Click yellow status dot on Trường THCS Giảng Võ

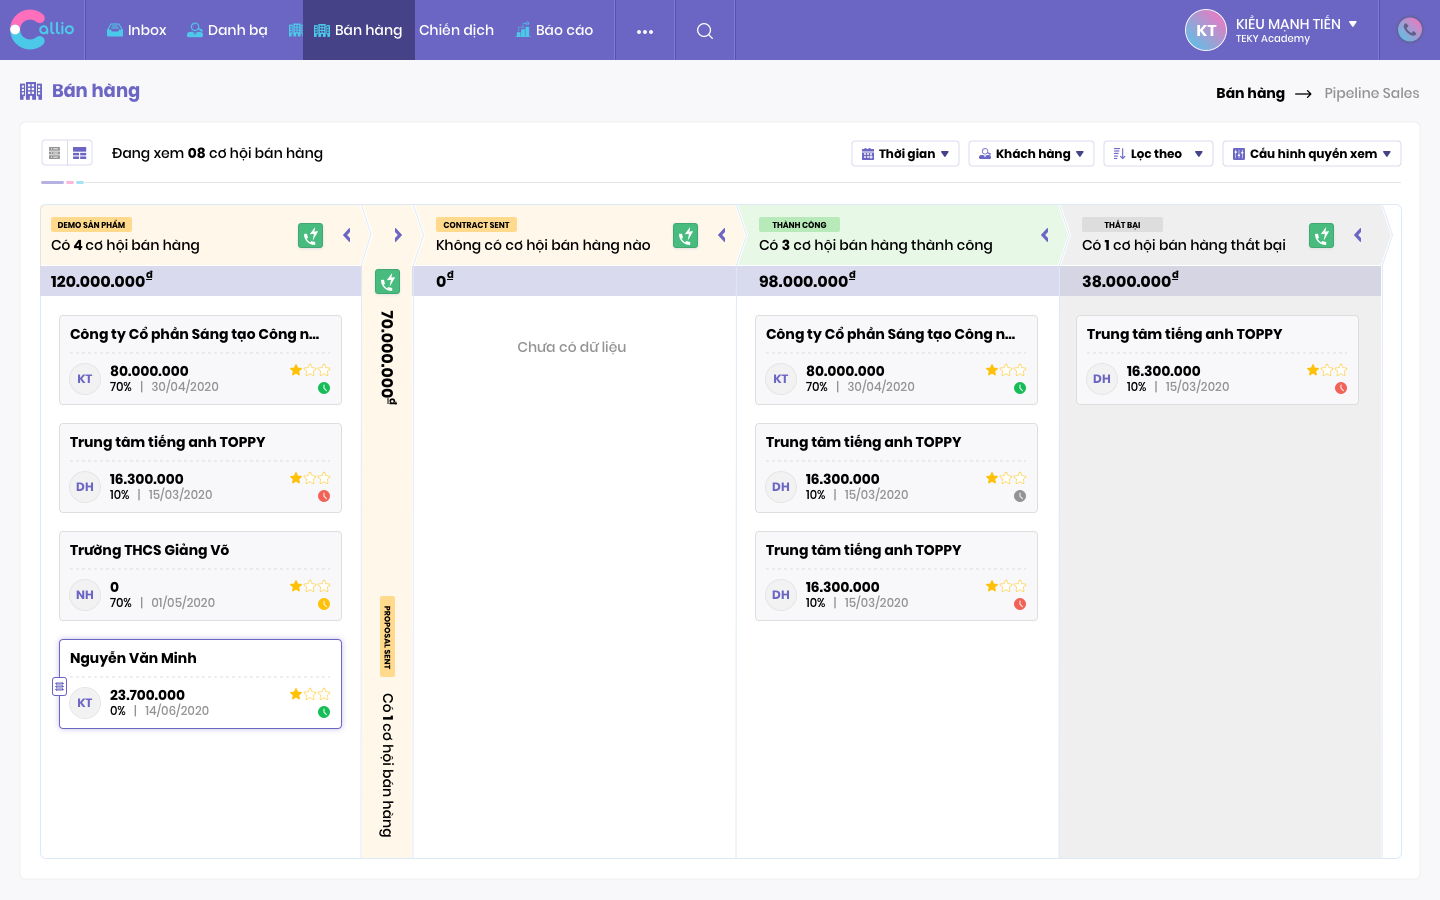pyautogui.click(x=324, y=604)
